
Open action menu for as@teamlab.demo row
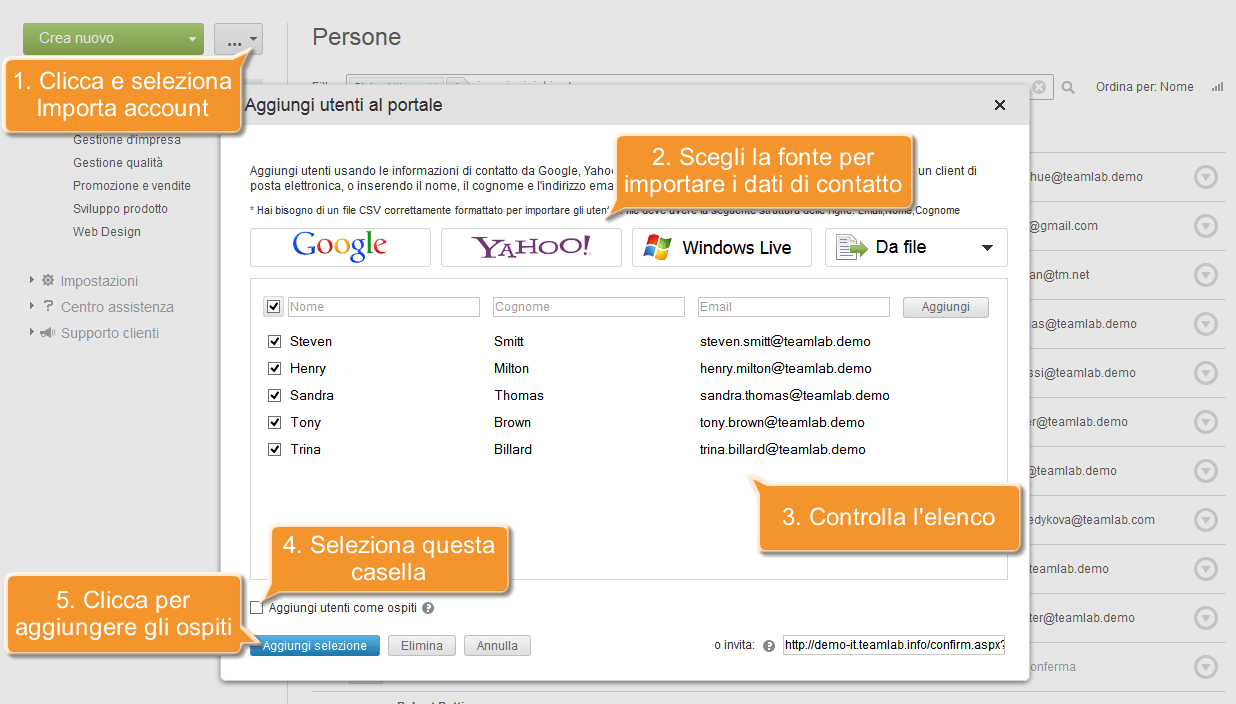1207,324
